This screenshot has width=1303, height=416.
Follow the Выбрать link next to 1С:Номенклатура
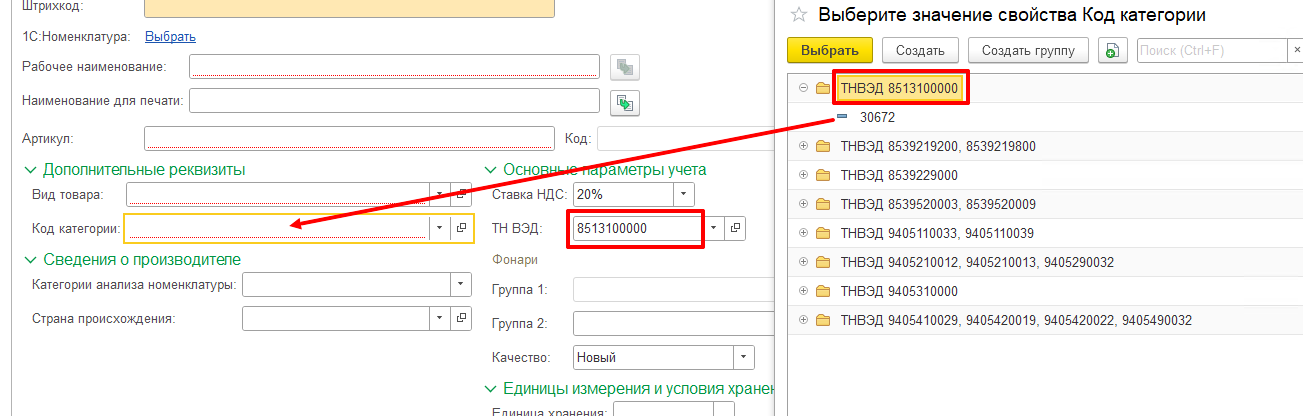pyautogui.click(x=170, y=37)
